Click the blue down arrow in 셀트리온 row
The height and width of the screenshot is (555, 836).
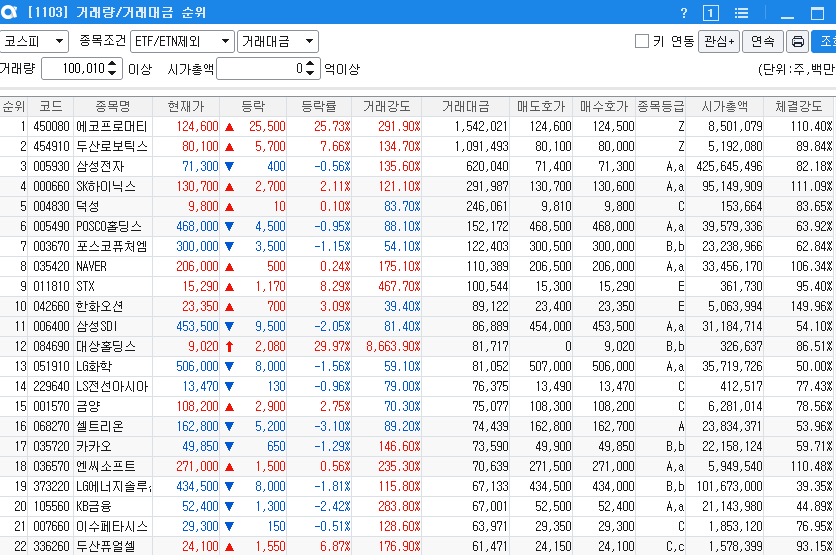[230, 427]
